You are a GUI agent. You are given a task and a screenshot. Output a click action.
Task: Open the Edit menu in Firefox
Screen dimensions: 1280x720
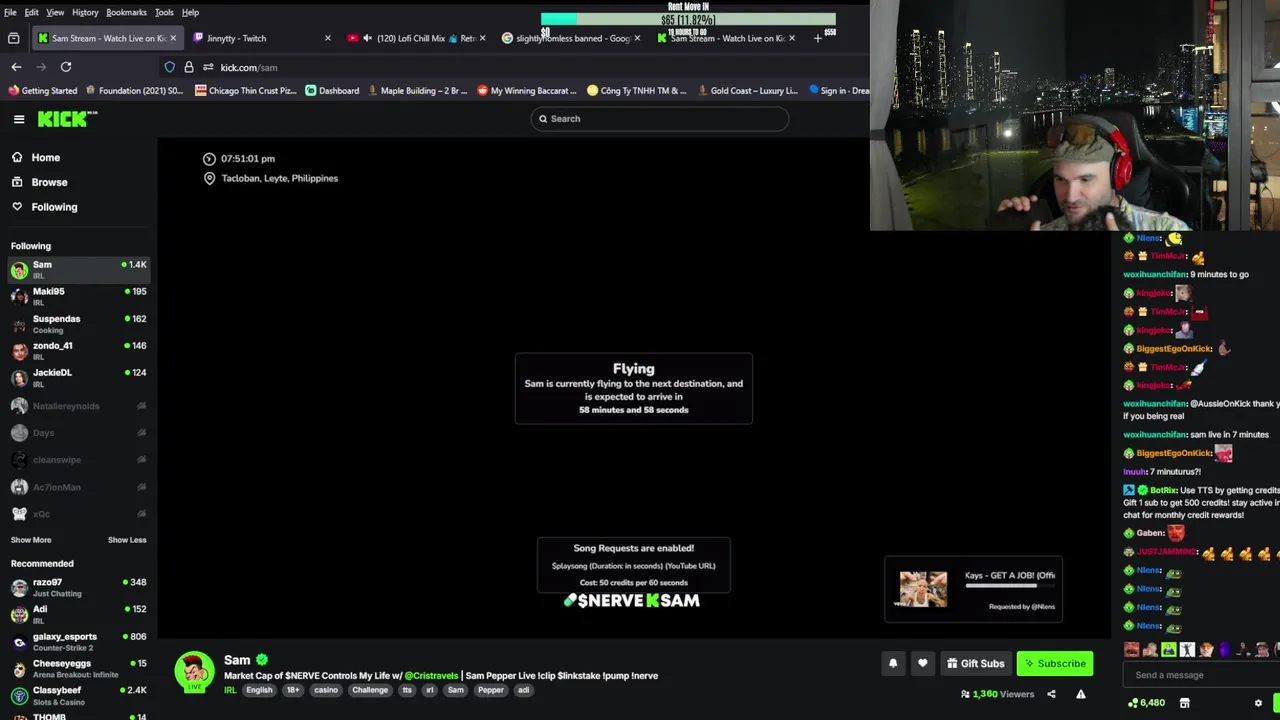click(32, 12)
